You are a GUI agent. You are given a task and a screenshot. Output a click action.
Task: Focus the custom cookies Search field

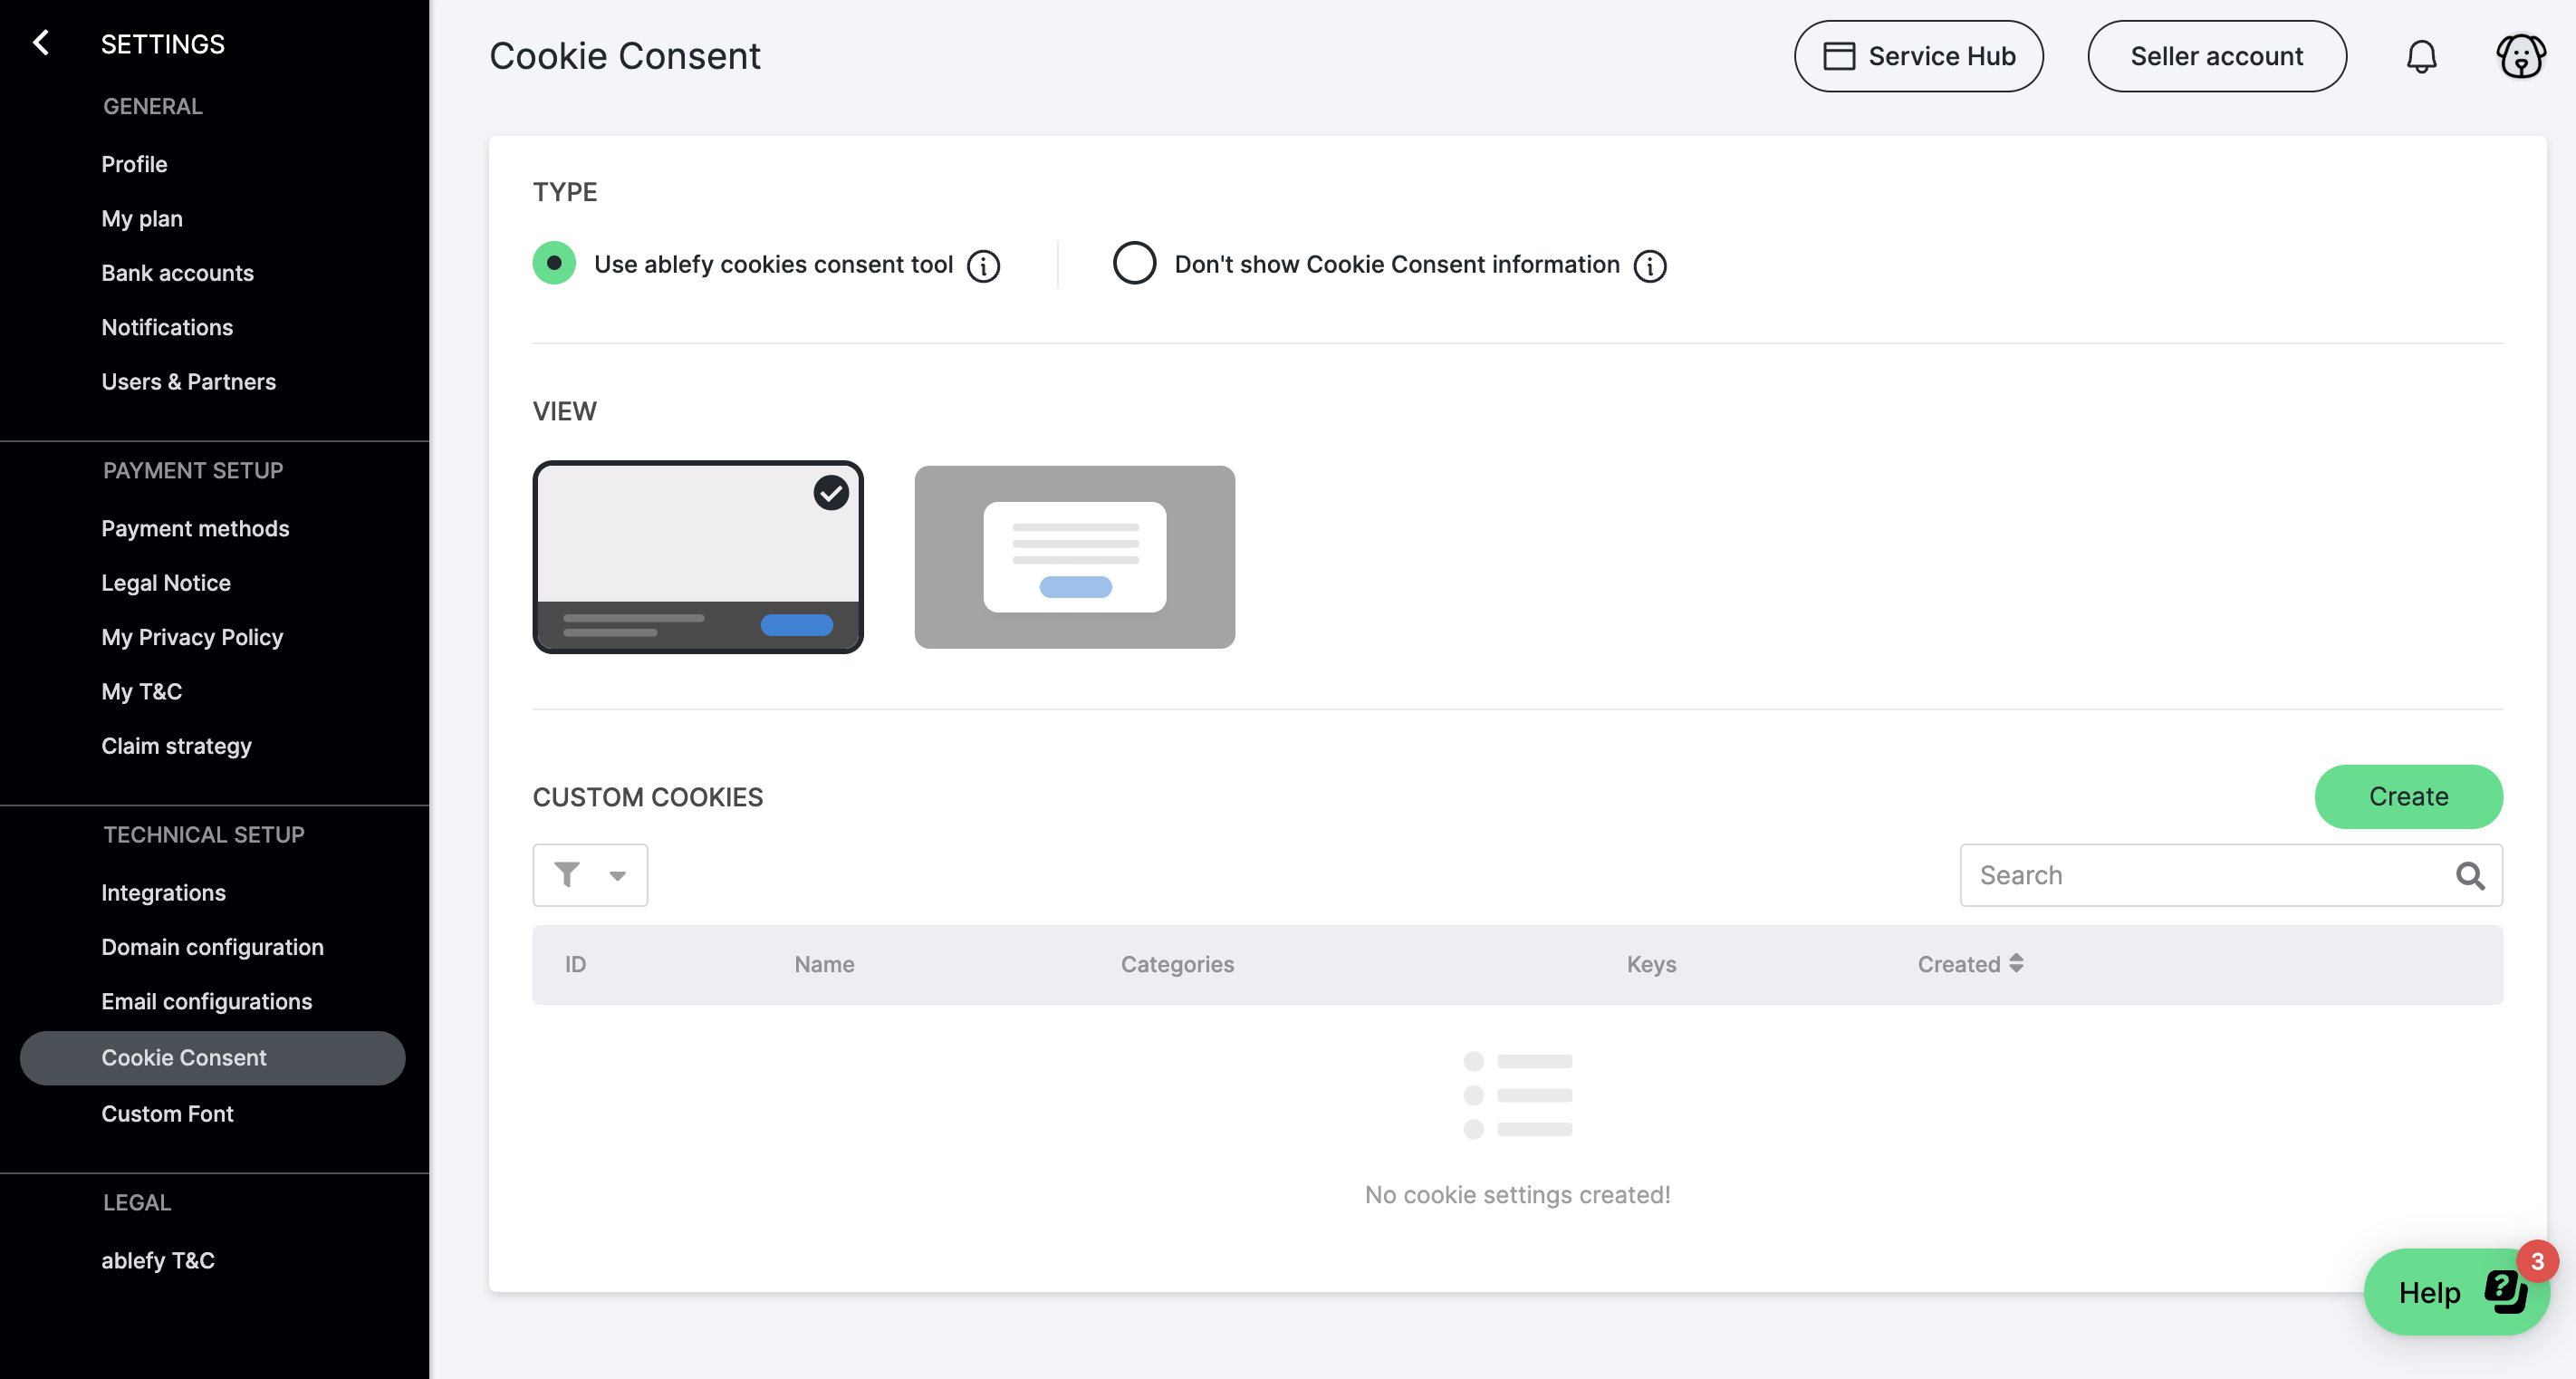(2231, 875)
